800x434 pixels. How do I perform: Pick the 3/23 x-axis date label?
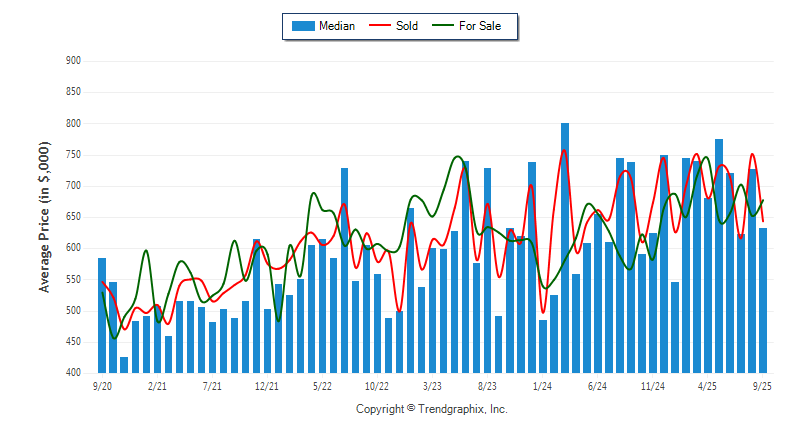pos(432,385)
